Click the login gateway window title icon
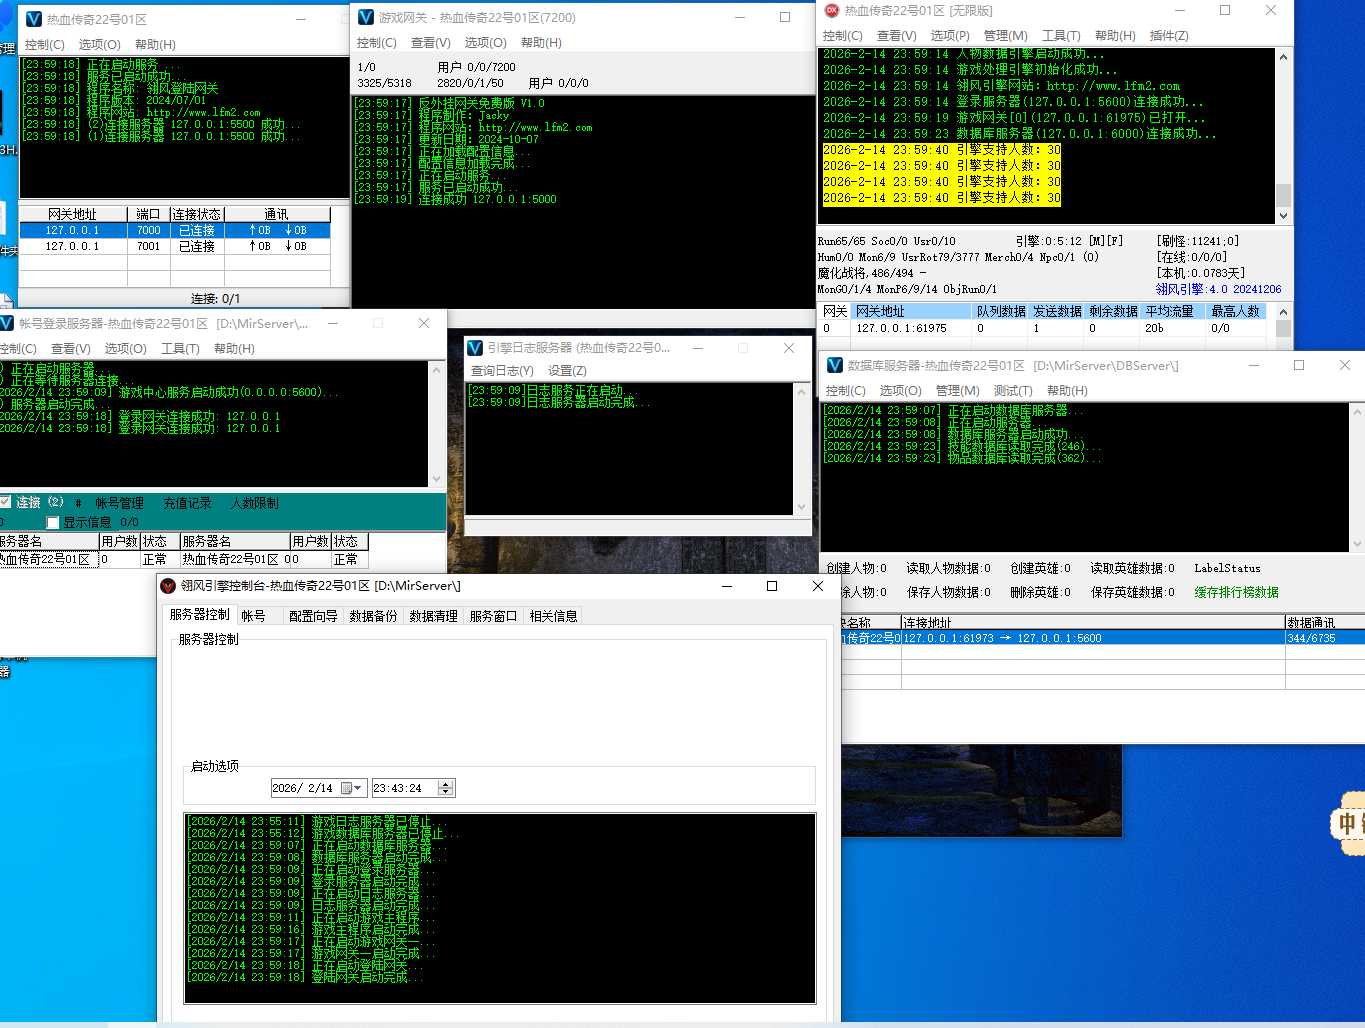Image resolution: width=1365 pixels, height=1028 pixels. [x=33, y=19]
